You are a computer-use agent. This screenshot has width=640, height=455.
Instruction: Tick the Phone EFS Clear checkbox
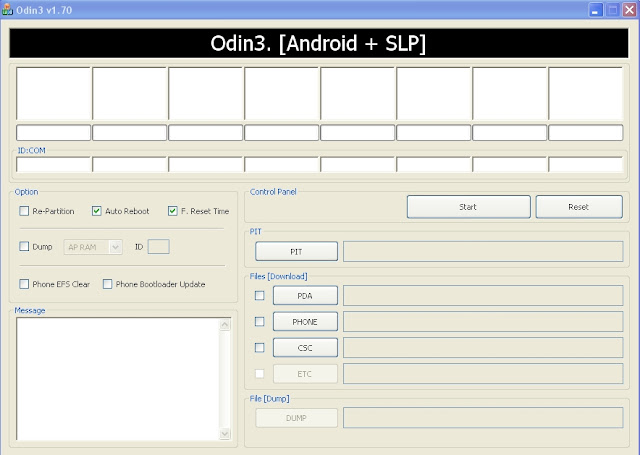point(24,284)
